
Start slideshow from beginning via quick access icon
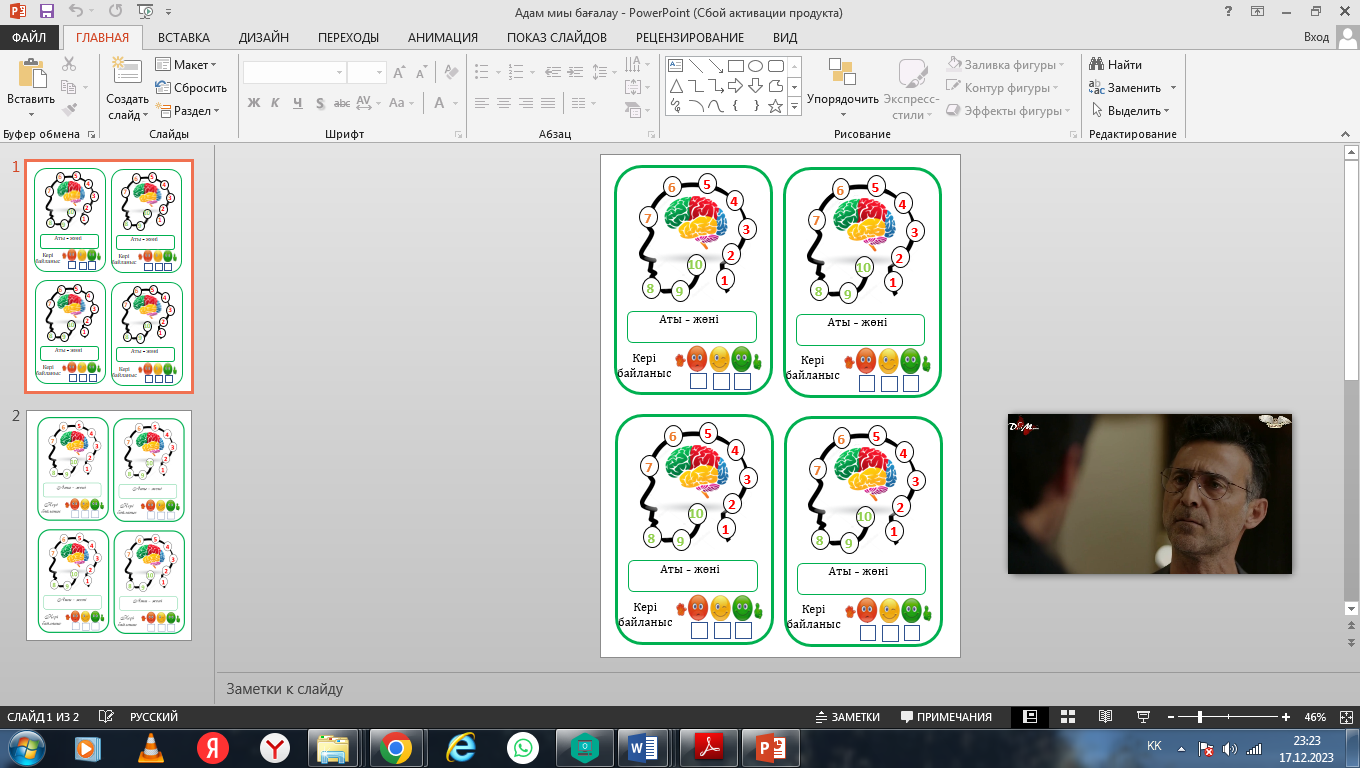click(146, 12)
